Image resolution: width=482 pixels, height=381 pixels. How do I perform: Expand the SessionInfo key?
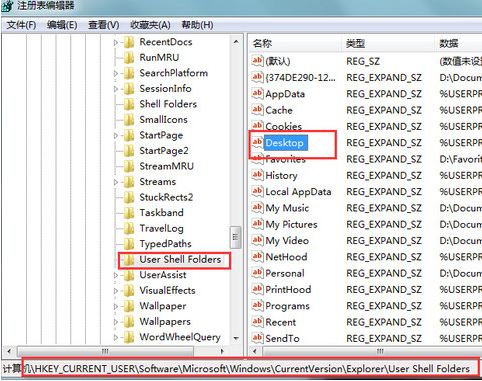tap(116, 89)
